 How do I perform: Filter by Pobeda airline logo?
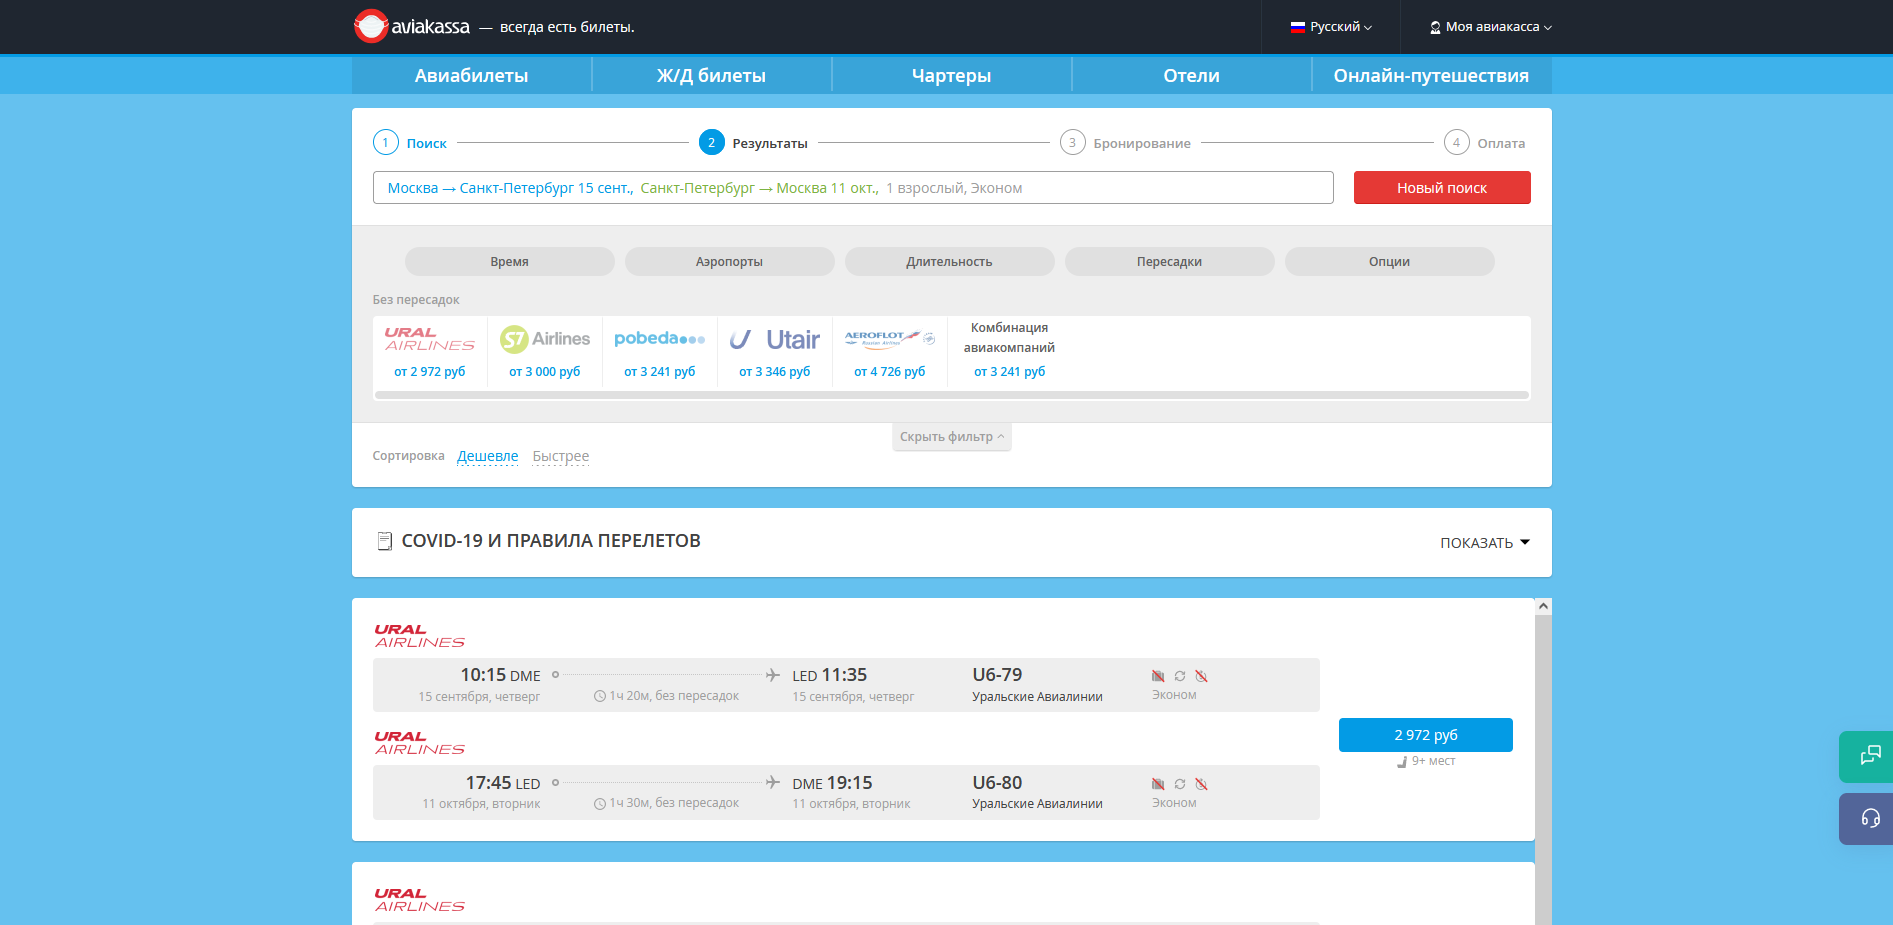(x=660, y=339)
